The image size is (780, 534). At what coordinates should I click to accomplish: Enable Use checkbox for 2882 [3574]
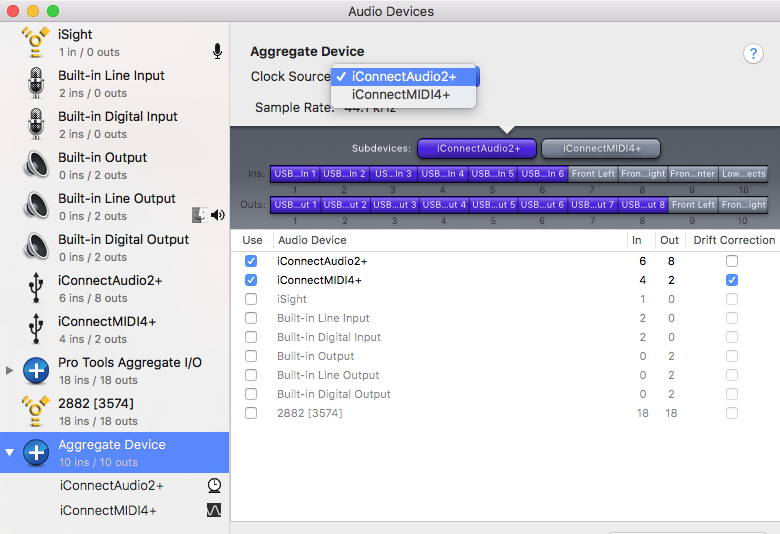(251, 413)
